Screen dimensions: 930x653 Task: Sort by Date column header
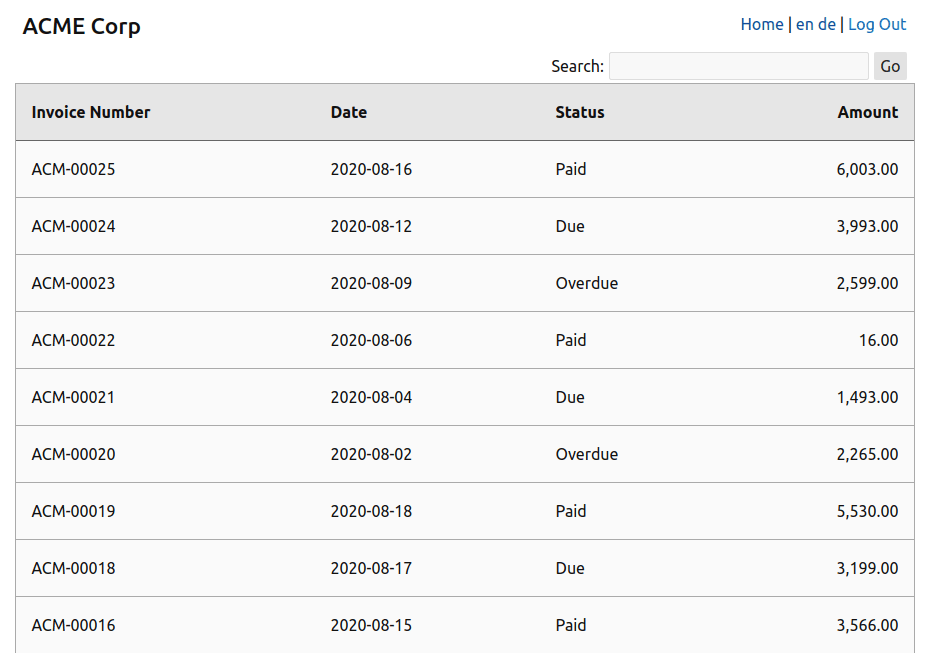tap(349, 112)
